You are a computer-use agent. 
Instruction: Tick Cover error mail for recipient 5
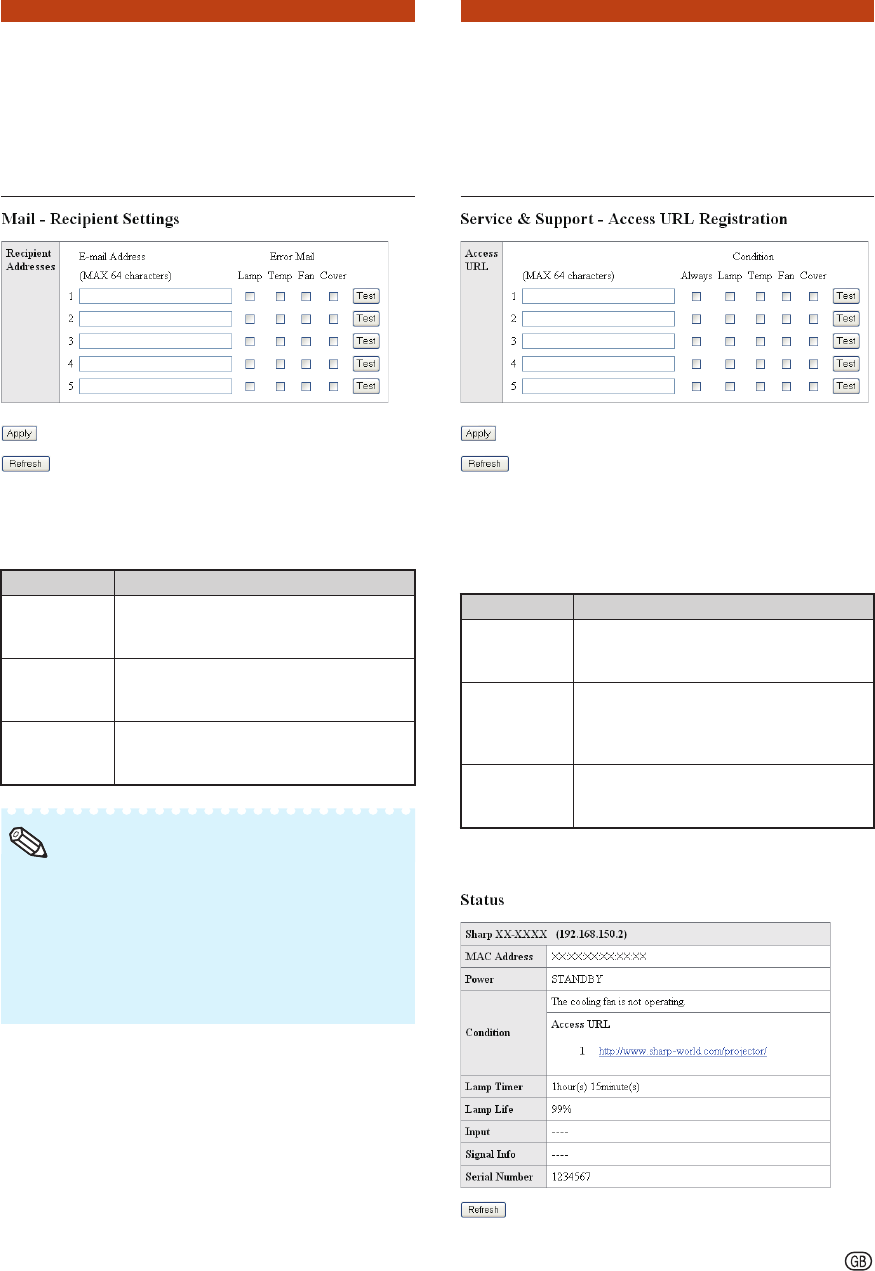(x=333, y=386)
